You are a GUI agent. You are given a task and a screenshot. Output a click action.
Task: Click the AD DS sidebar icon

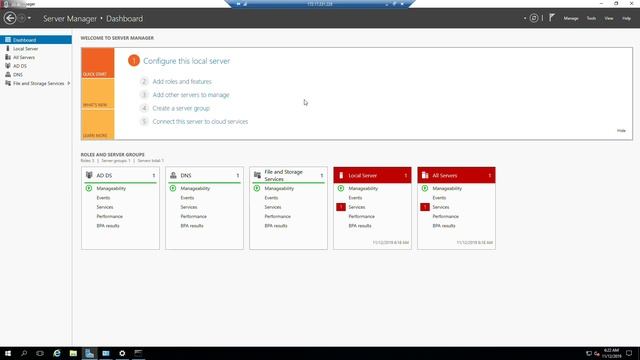[8, 66]
